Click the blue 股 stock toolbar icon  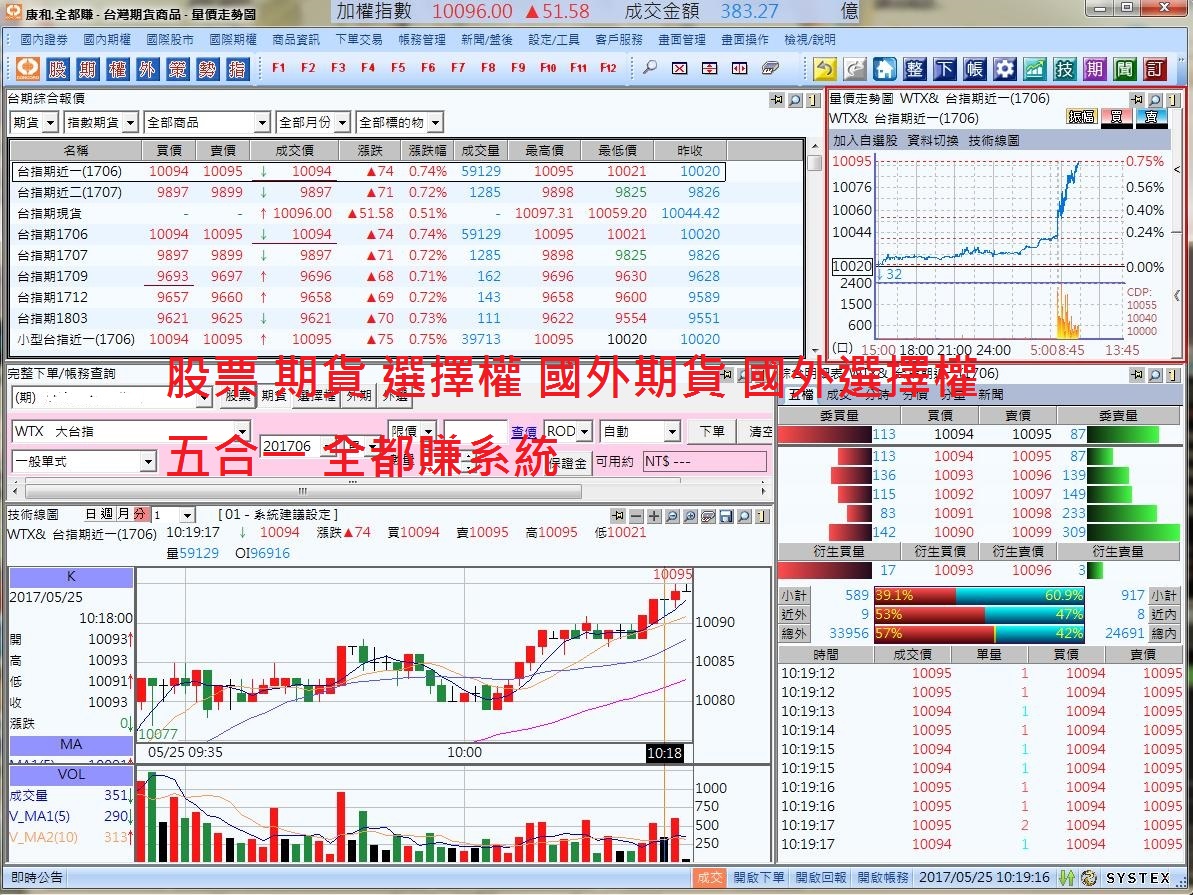(58, 69)
